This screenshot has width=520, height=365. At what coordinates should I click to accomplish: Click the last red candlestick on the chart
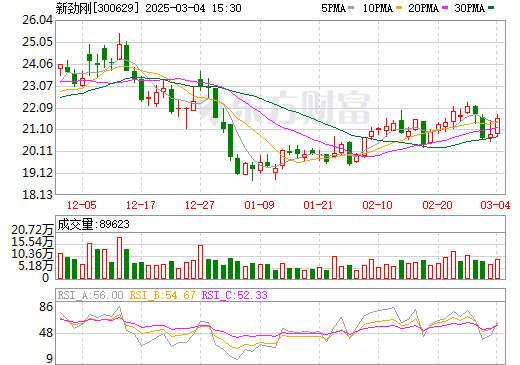click(x=498, y=126)
